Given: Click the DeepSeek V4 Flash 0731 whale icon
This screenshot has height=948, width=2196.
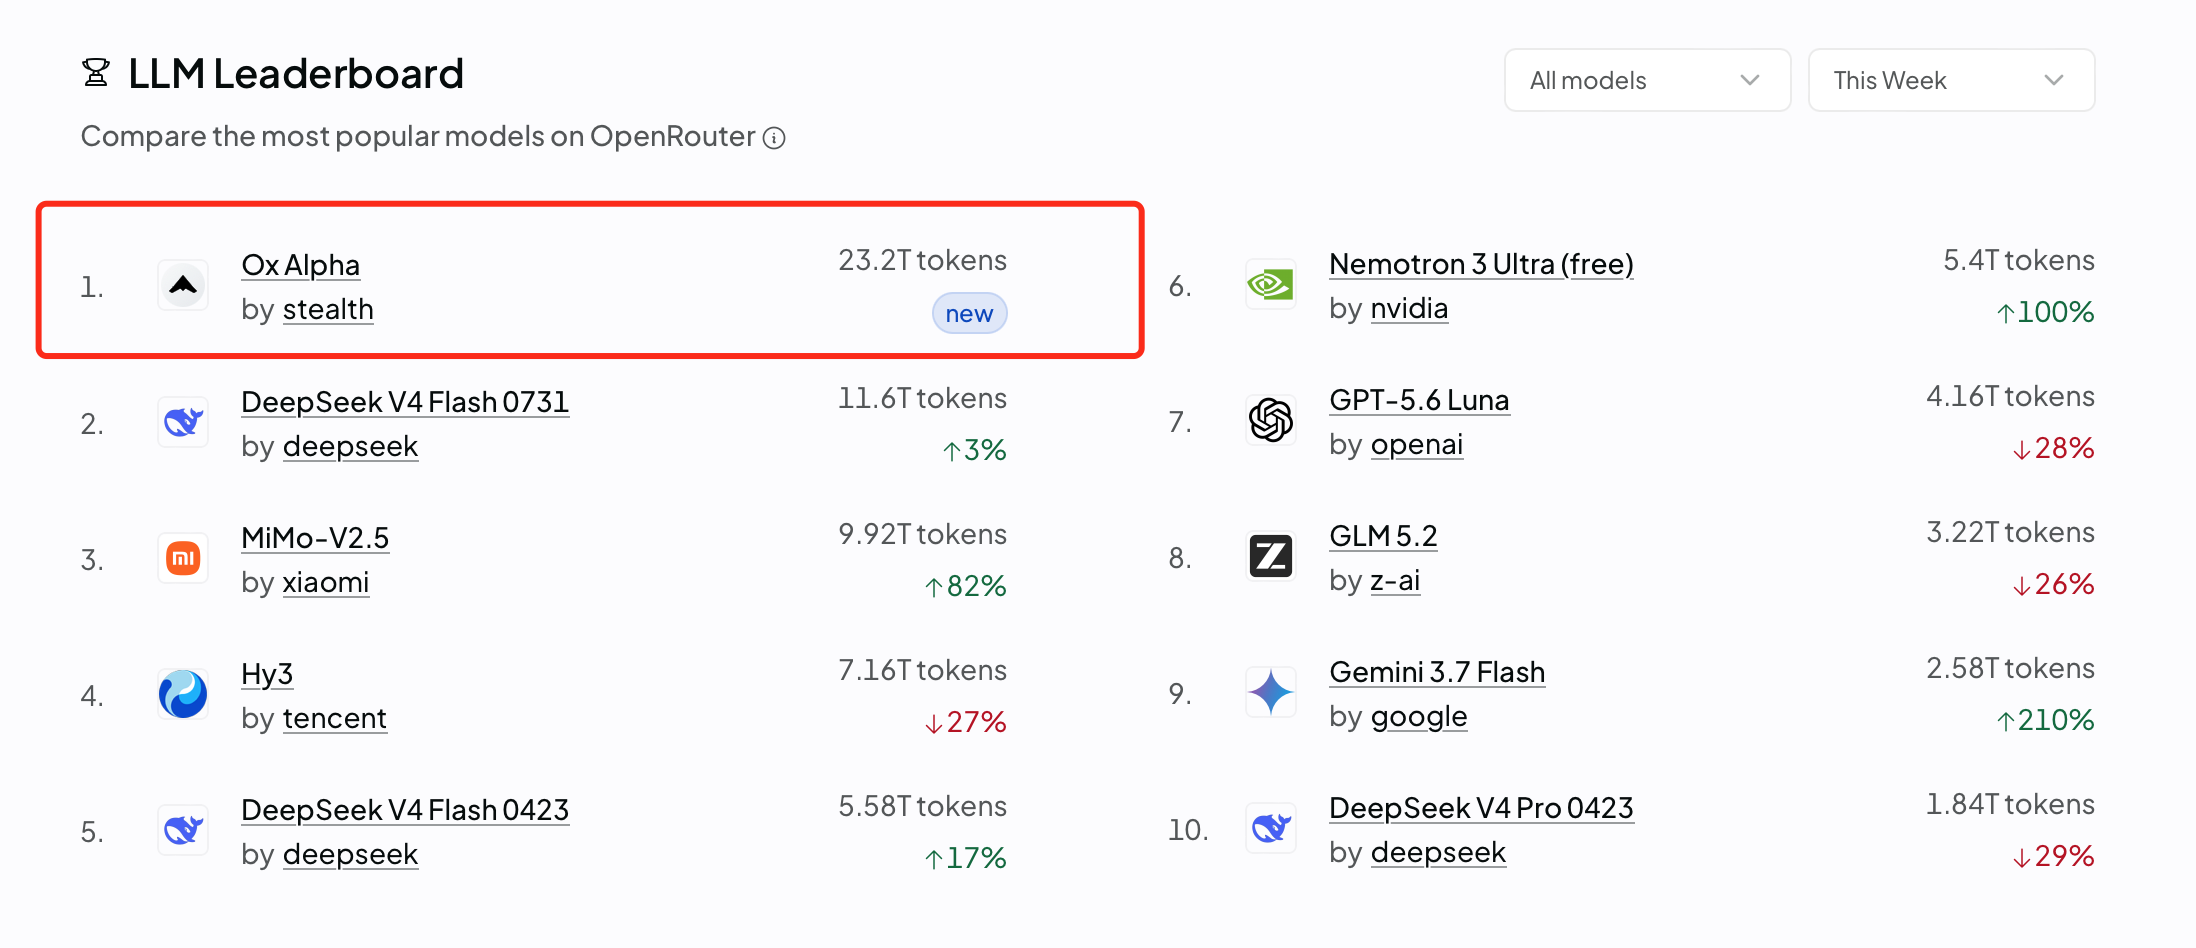Looking at the screenshot, I should [x=183, y=422].
